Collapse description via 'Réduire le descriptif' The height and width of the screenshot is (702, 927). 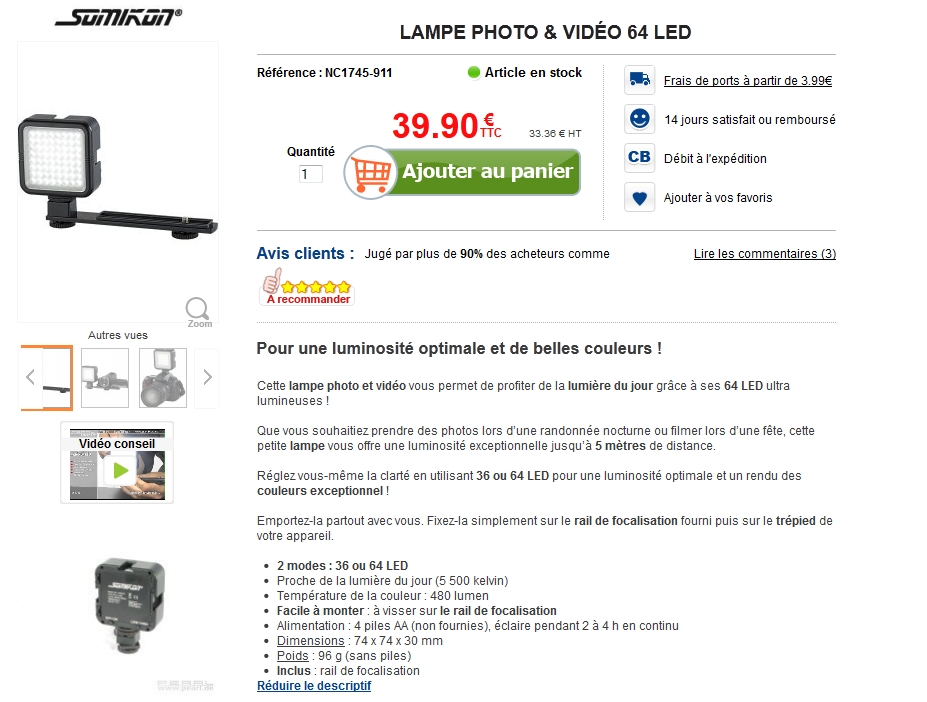[314, 685]
